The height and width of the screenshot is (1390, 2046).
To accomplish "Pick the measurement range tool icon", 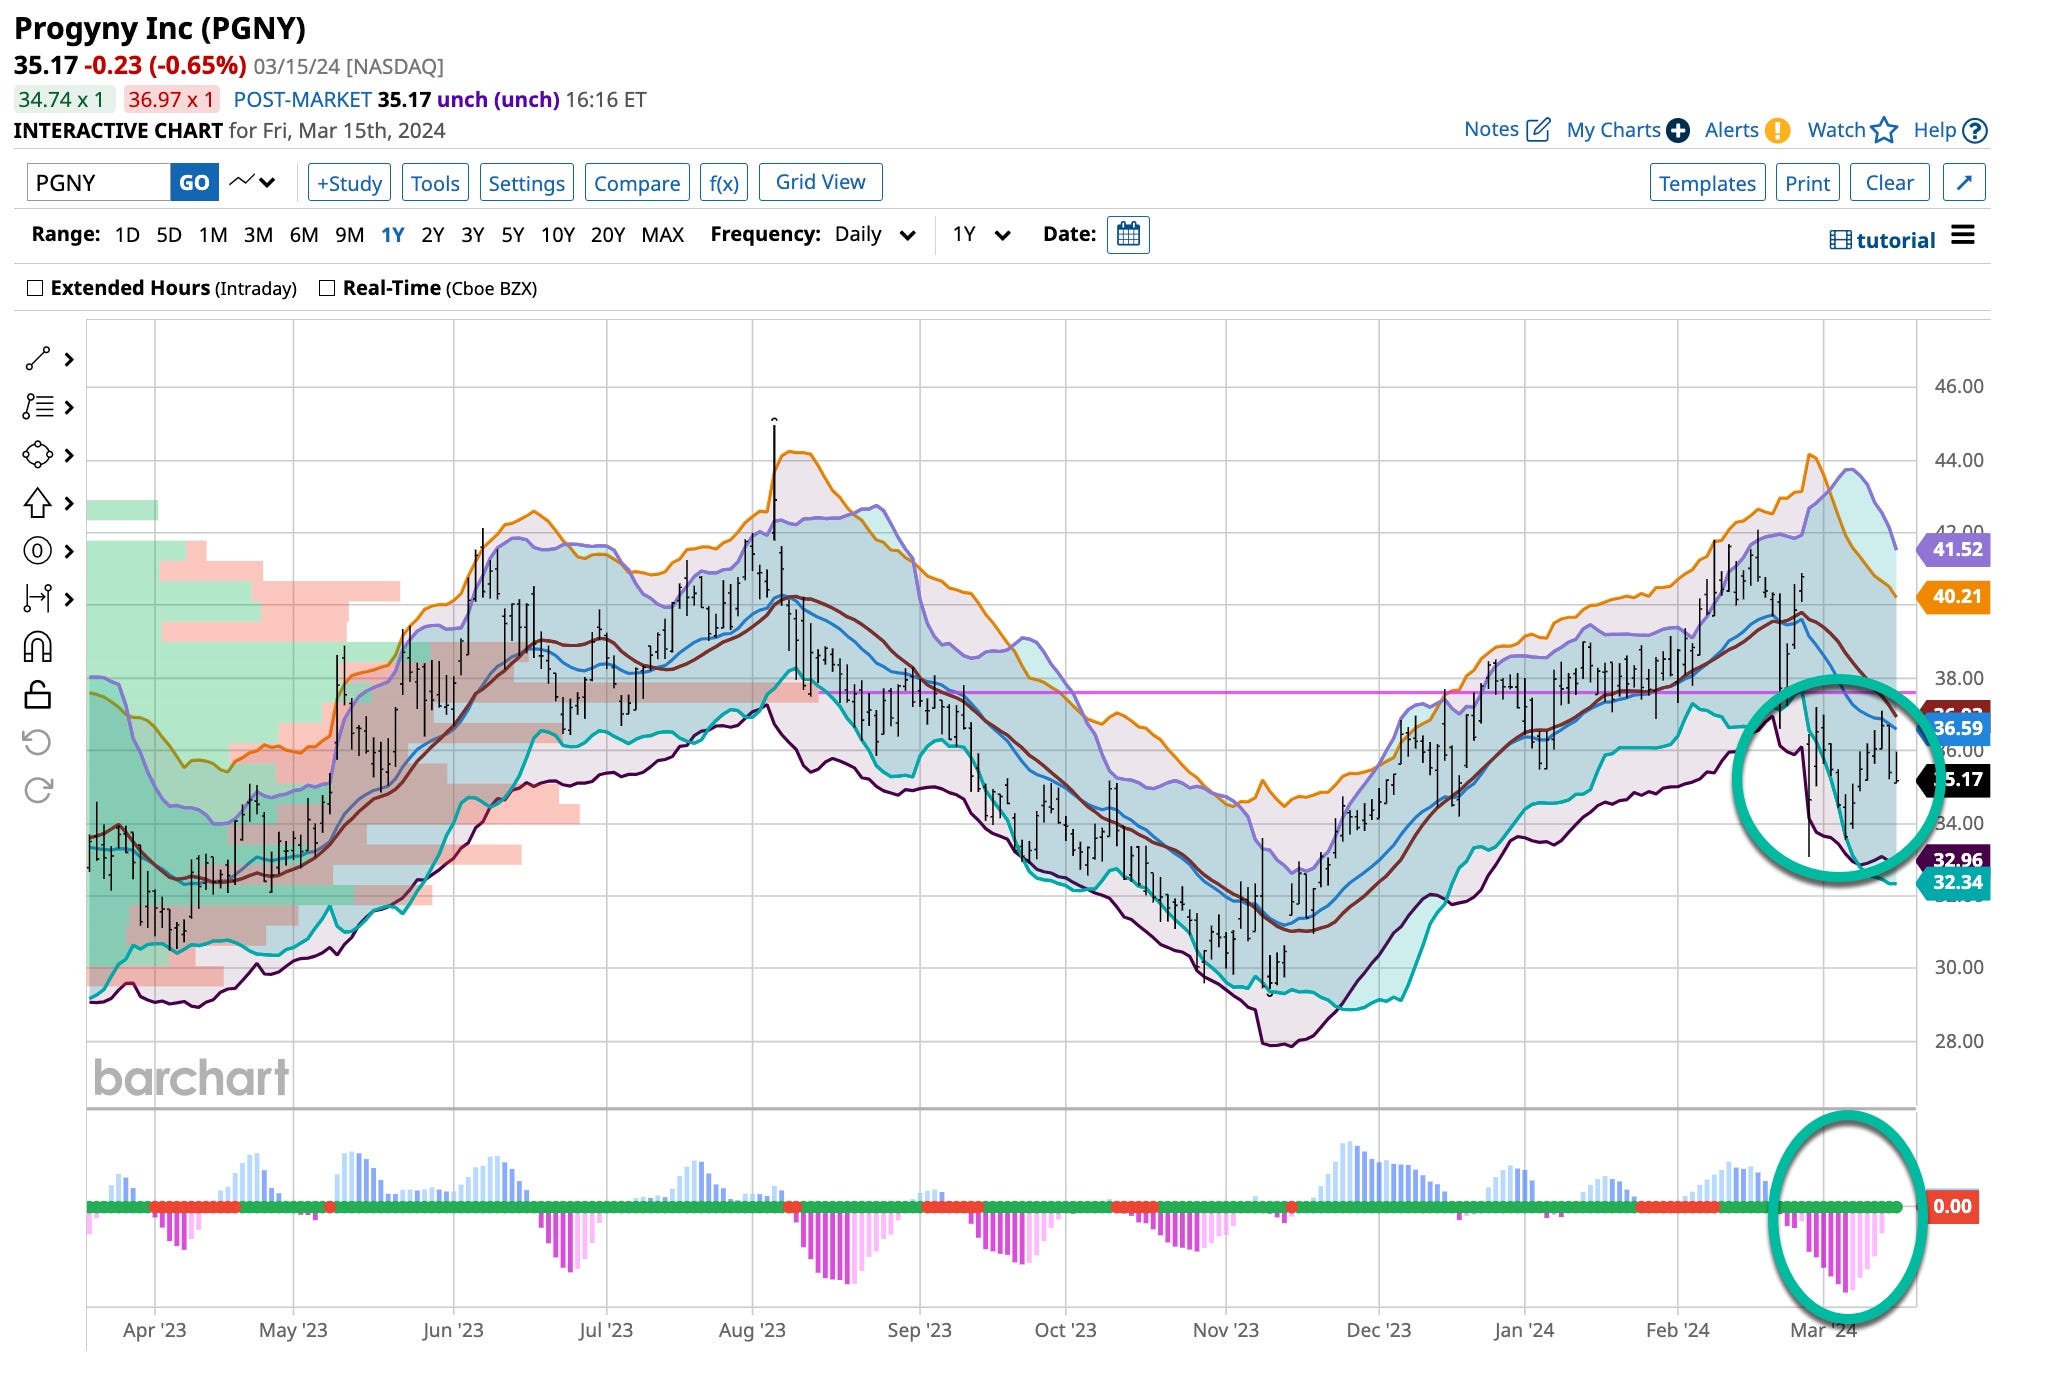I will pyautogui.click(x=37, y=598).
